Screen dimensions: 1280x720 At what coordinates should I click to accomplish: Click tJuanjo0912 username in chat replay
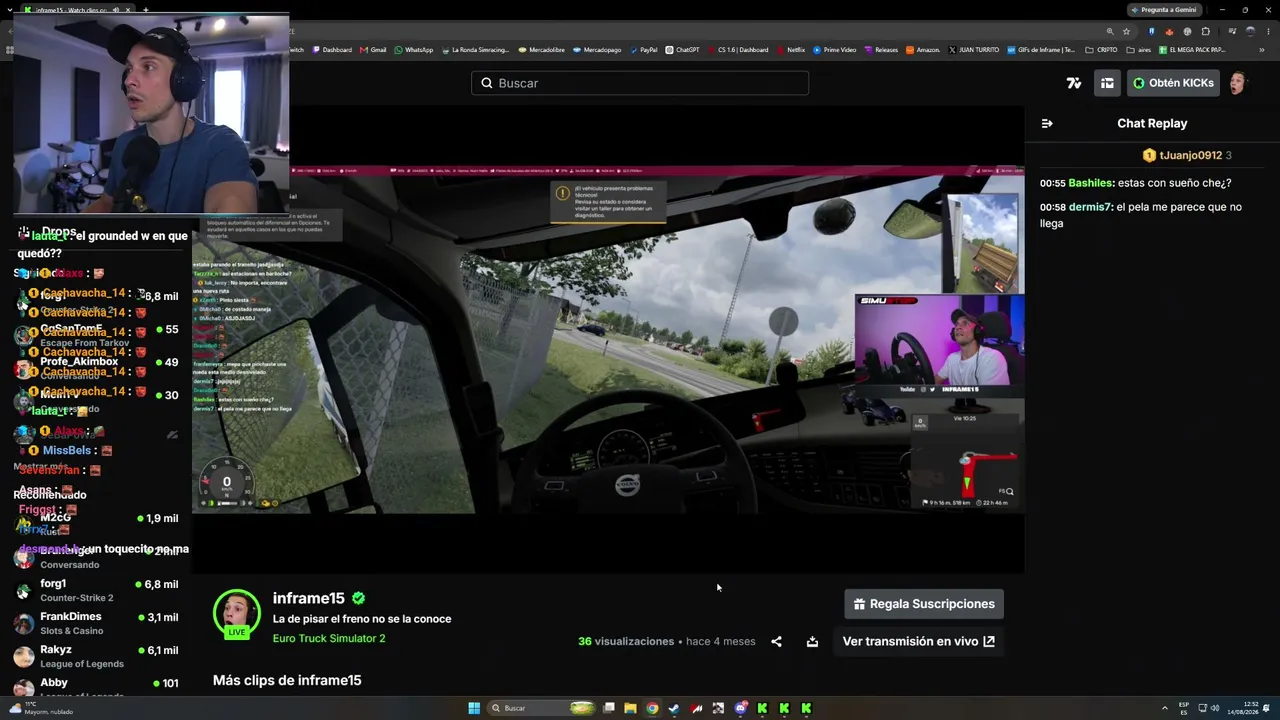click(x=1191, y=155)
